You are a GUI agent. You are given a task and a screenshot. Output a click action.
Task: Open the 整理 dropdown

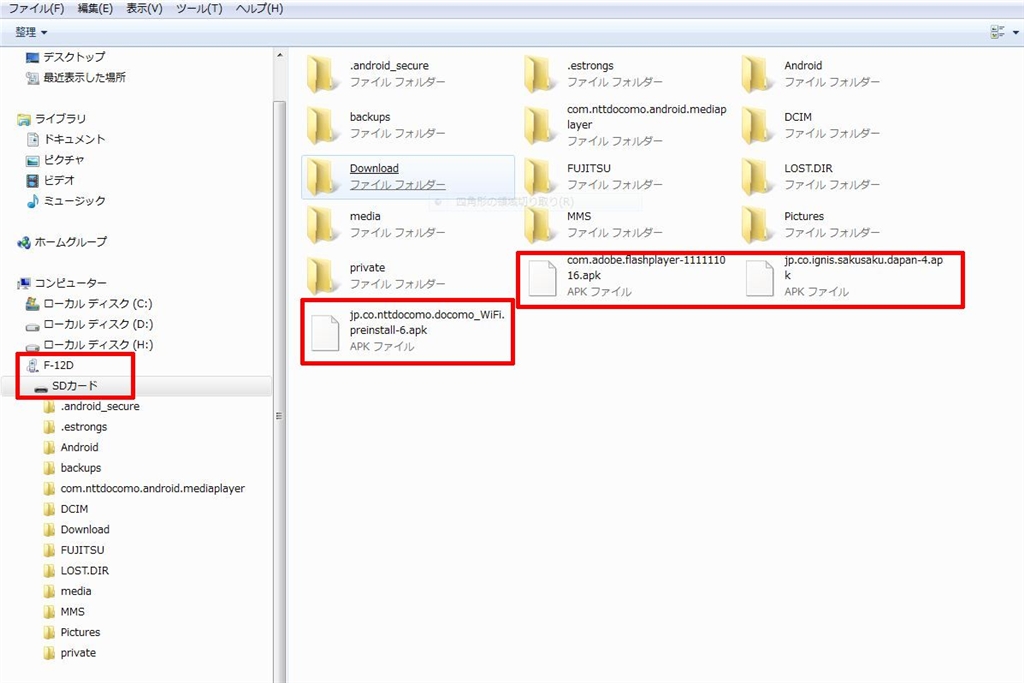click(x=31, y=32)
